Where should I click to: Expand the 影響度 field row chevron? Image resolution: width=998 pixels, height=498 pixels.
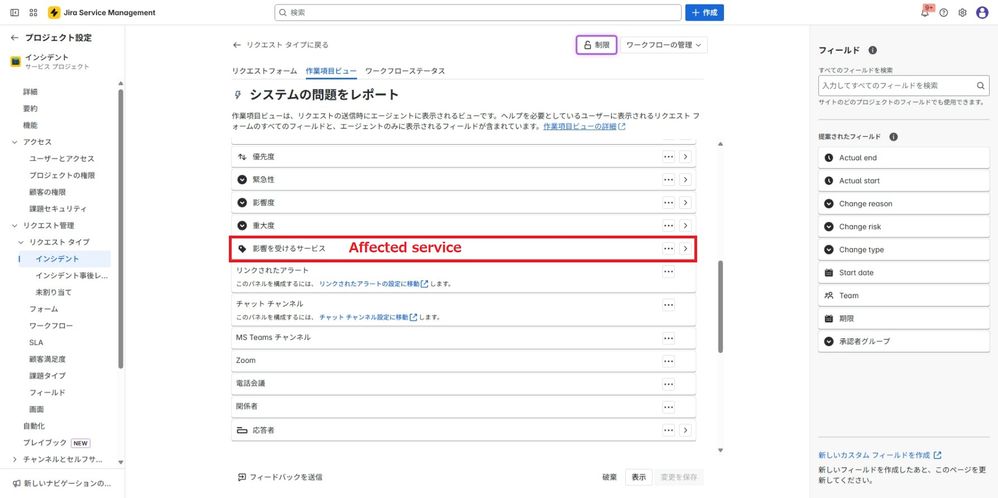click(x=685, y=203)
